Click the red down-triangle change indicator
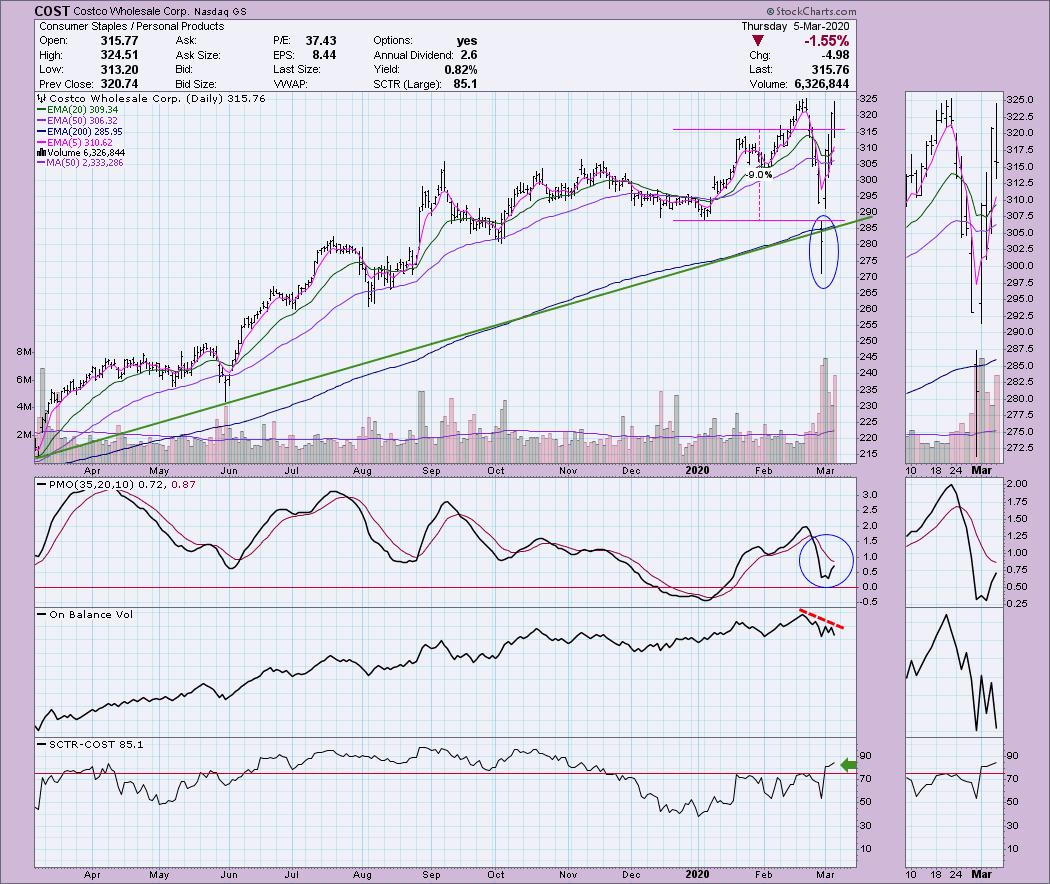1050x884 pixels. pyautogui.click(x=757, y=41)
